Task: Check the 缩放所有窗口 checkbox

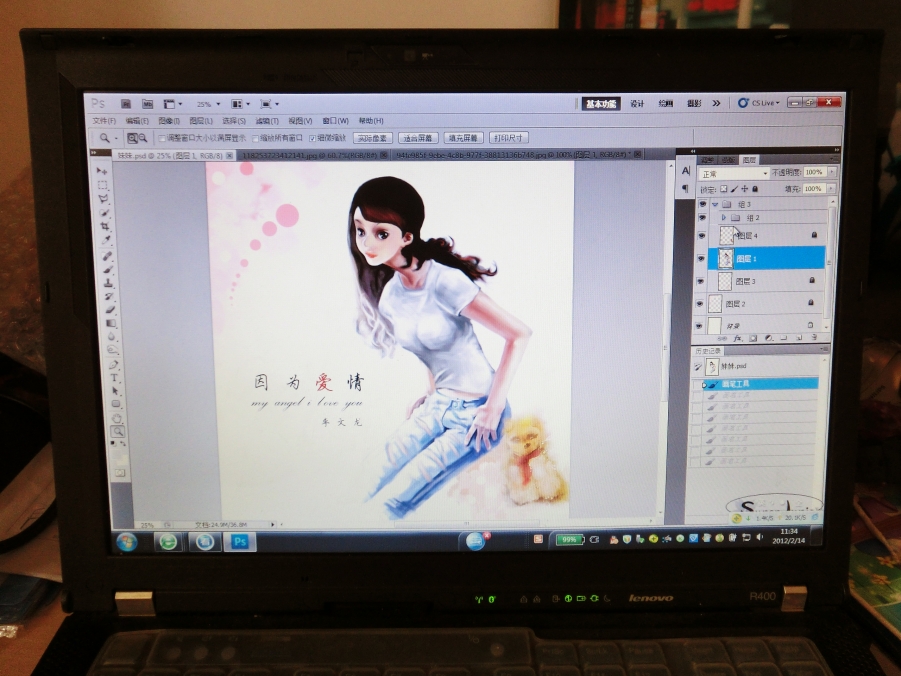Action: (x=254, y=139)
